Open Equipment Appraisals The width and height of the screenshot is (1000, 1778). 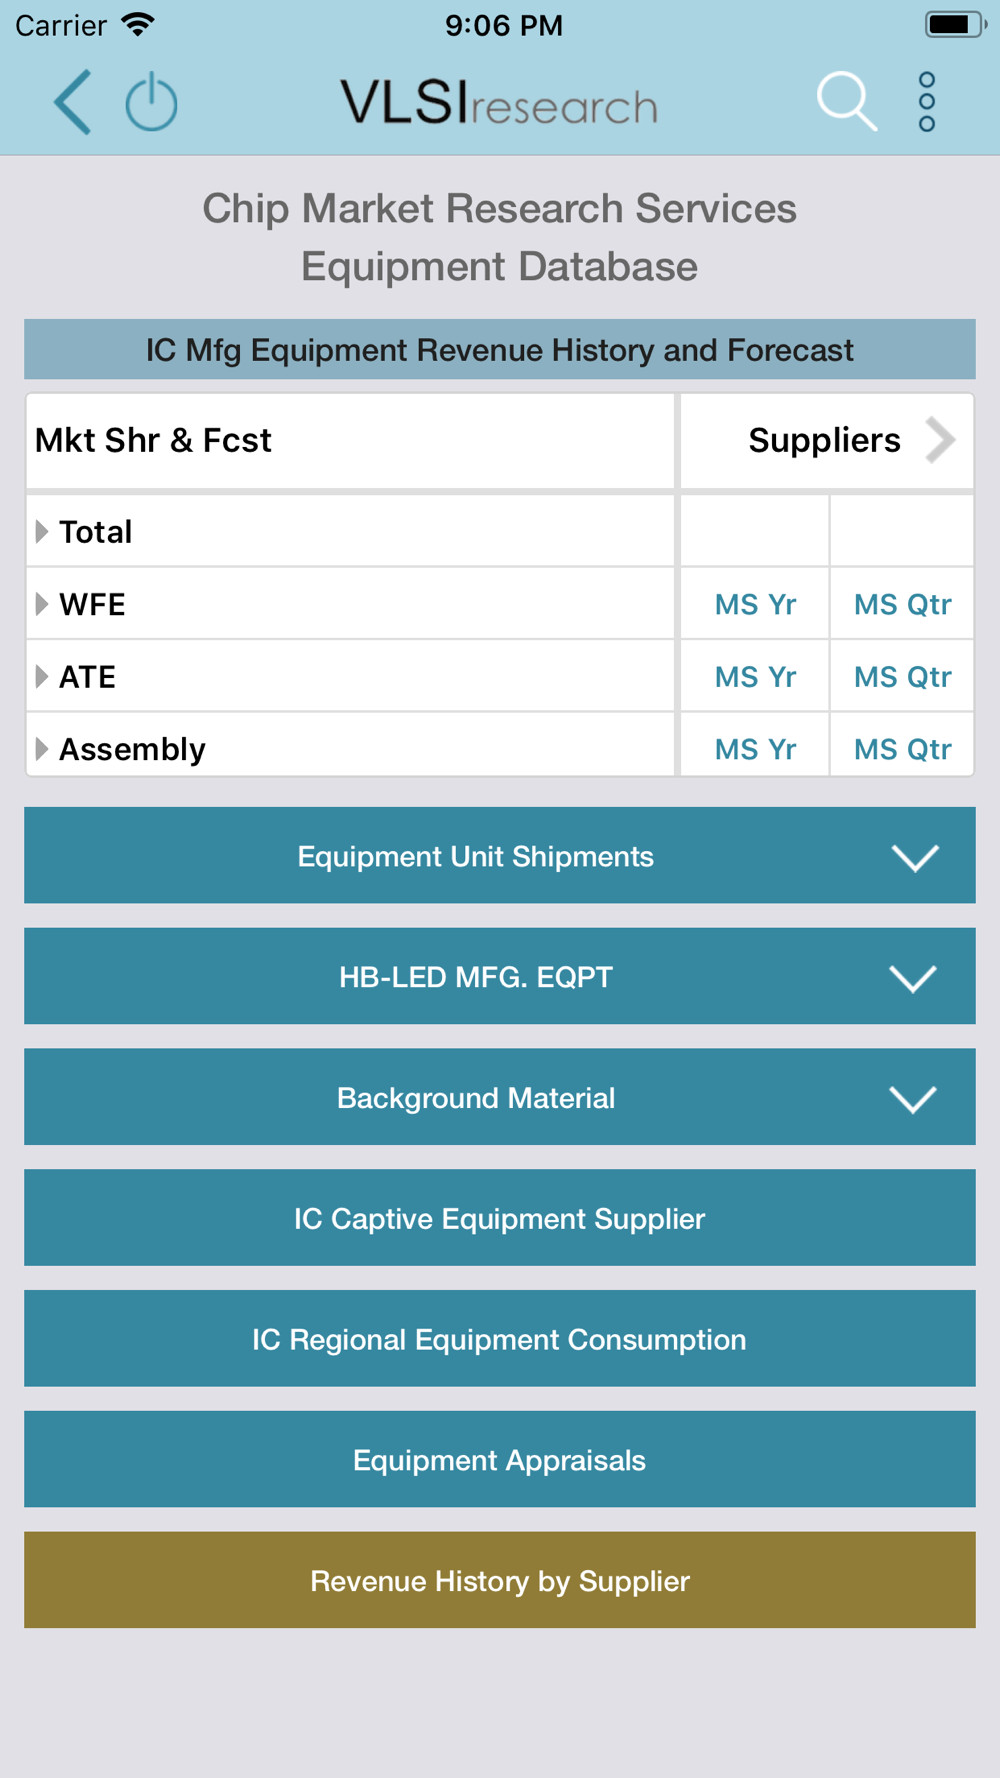[x=500, y=1460]
